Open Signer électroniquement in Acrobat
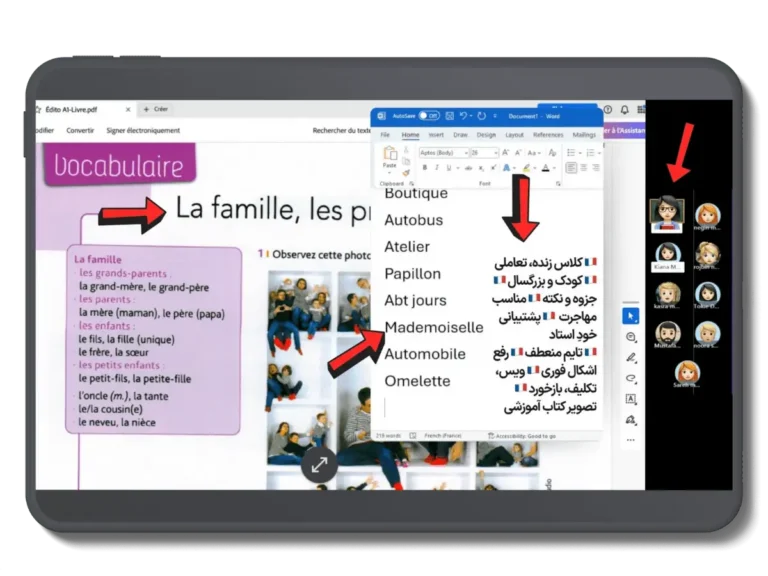 (143, 131)
